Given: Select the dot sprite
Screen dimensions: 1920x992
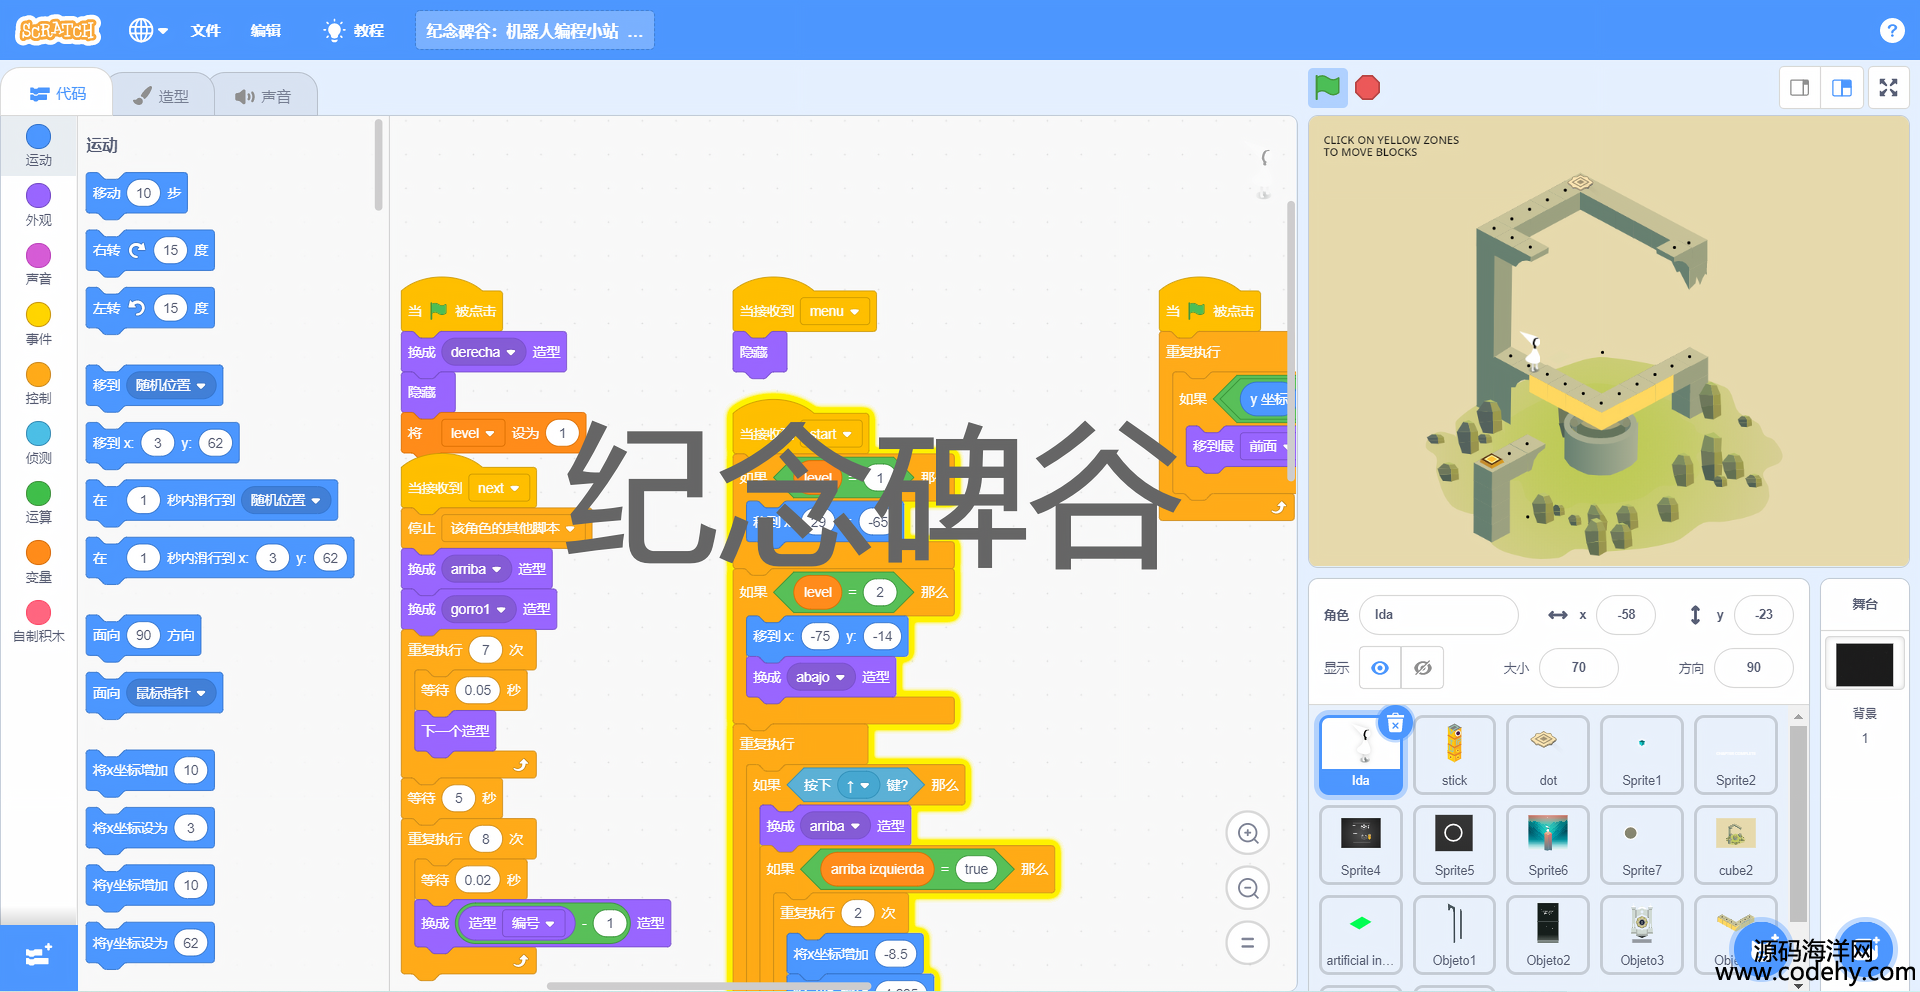Looking at the screenshot, I should [x=1548, y=756].
